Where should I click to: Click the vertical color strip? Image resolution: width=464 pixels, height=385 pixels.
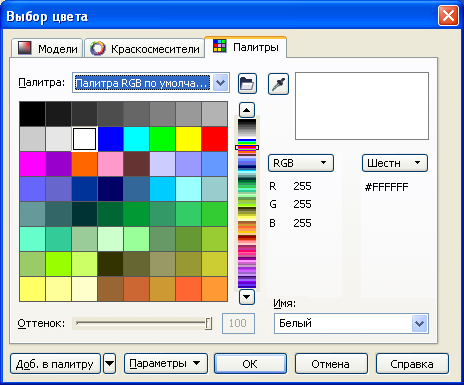pos(247,203)
